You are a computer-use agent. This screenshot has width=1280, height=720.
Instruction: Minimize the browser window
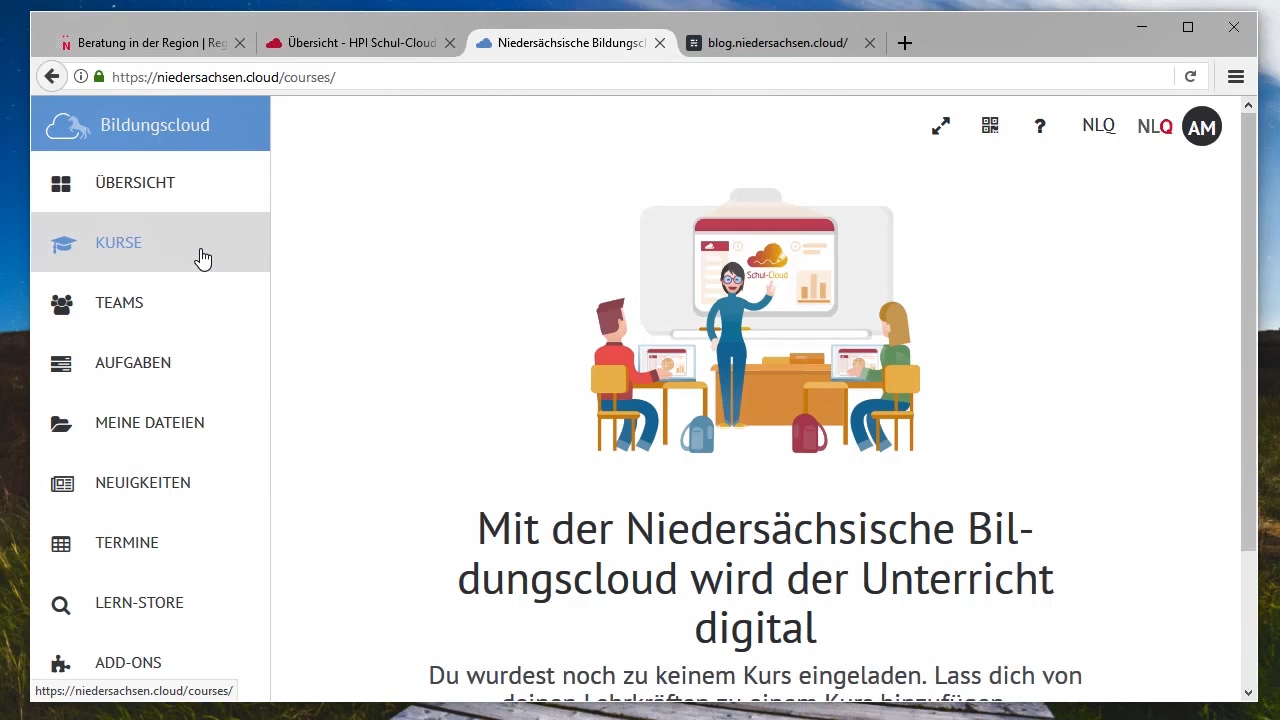coord(1142,27)
